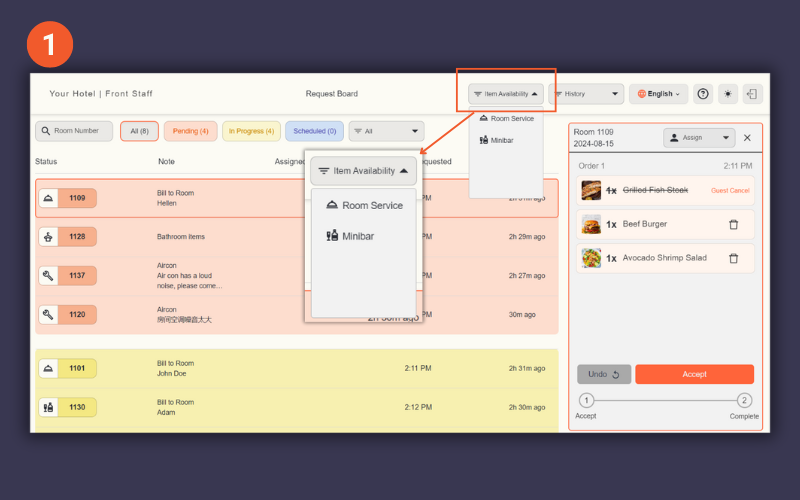The image size is (800, 500).
Task: Remove Avocado Shrimp Salad via trash icon
Action: (733, 258)
